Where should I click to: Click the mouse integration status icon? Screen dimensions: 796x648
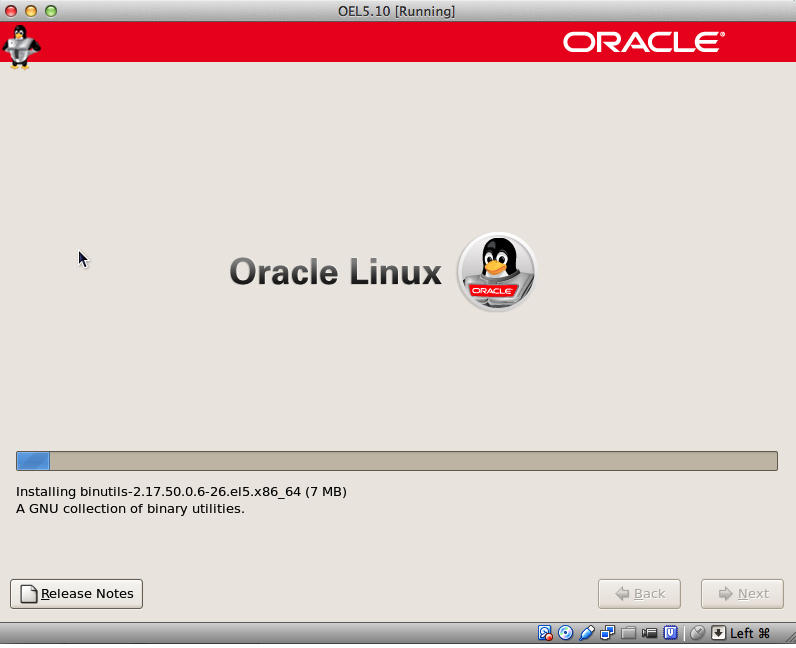point(698,633)
